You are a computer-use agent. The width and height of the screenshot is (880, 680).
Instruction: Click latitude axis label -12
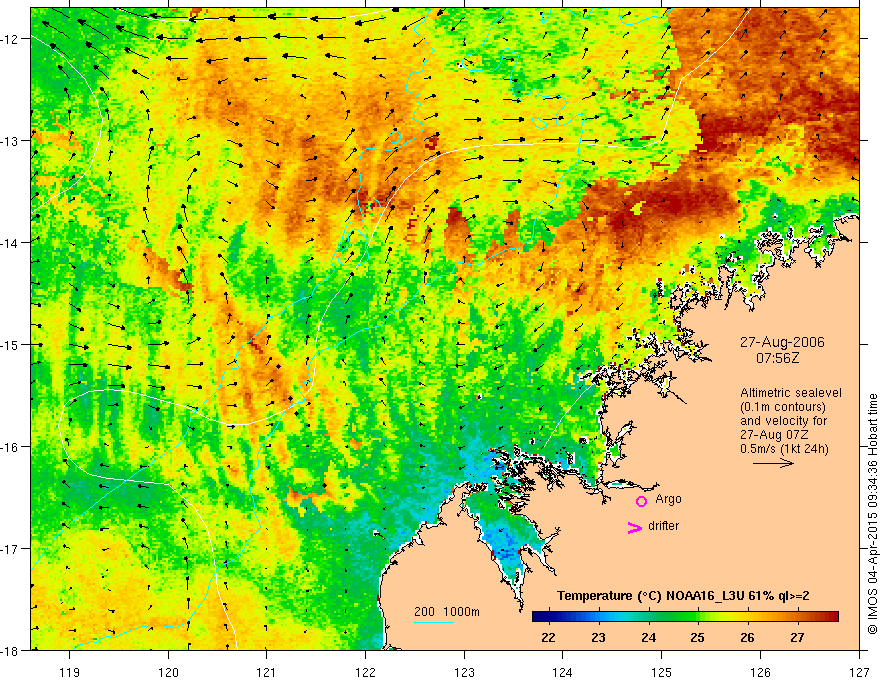pyautogui.click(x=10, y=39)
